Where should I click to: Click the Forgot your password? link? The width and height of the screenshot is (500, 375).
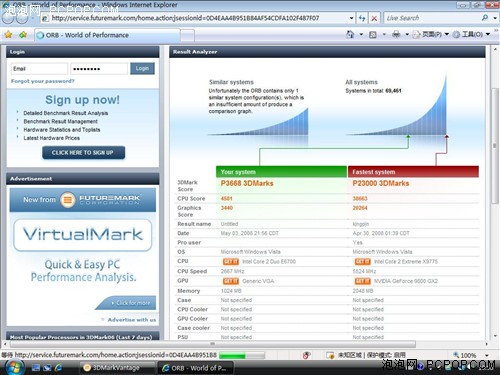43,81
